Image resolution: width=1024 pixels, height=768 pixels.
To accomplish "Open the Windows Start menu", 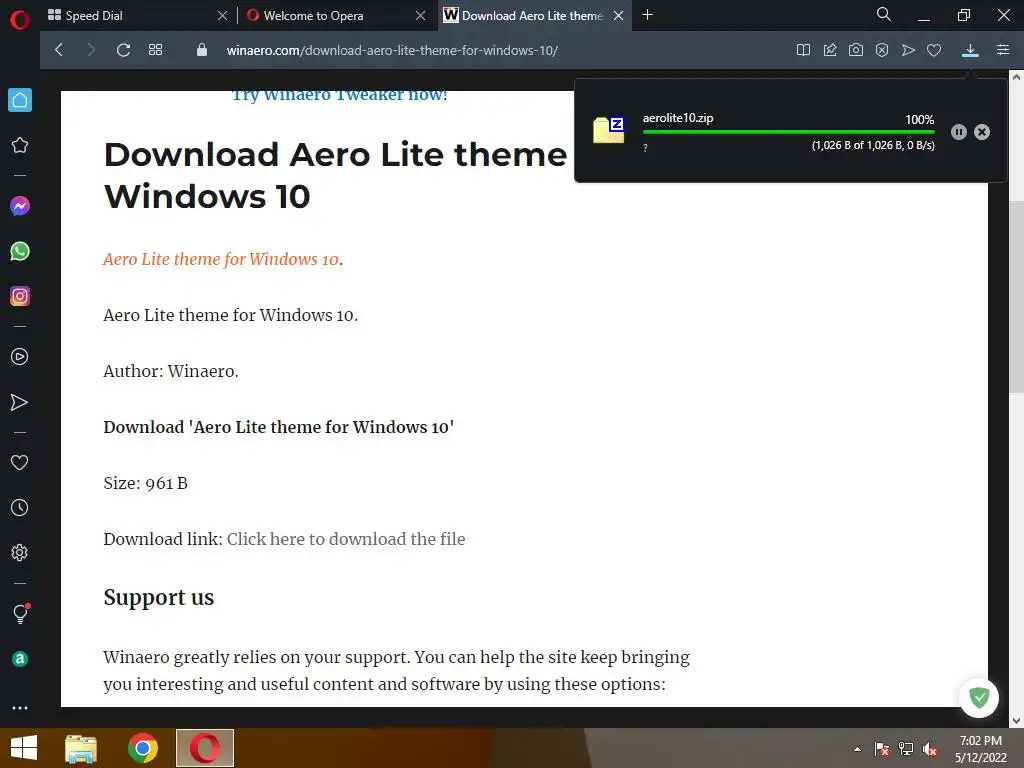I will 24,748.
